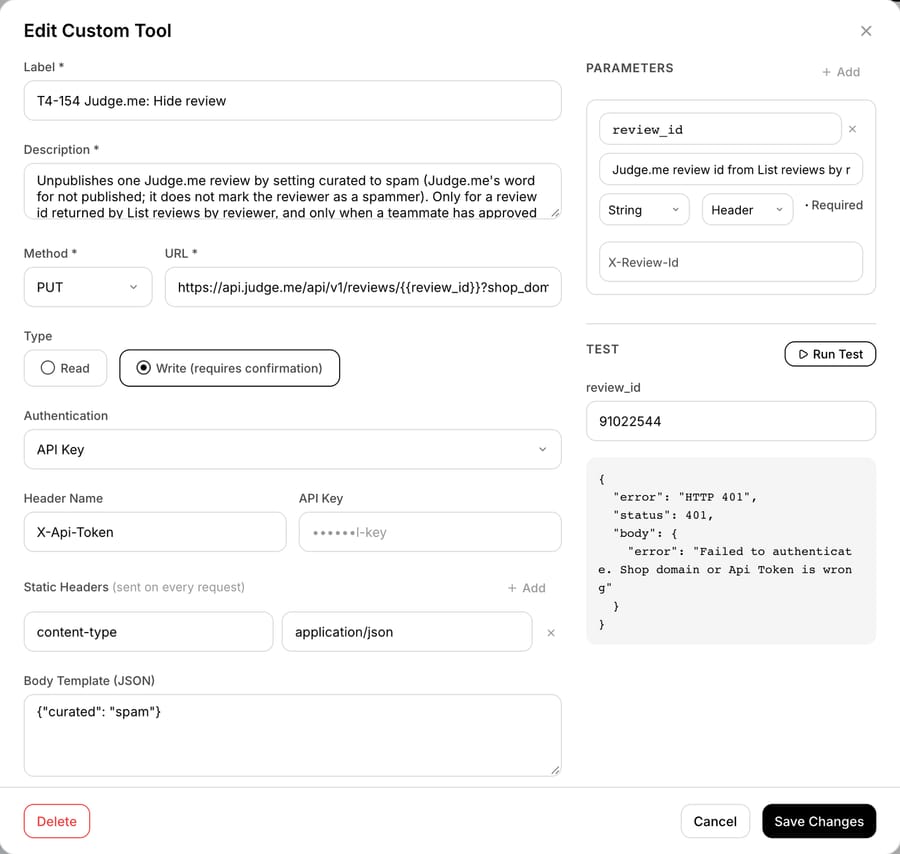
Task: Open the Method PUT dropdown
Action: point(88,287)
